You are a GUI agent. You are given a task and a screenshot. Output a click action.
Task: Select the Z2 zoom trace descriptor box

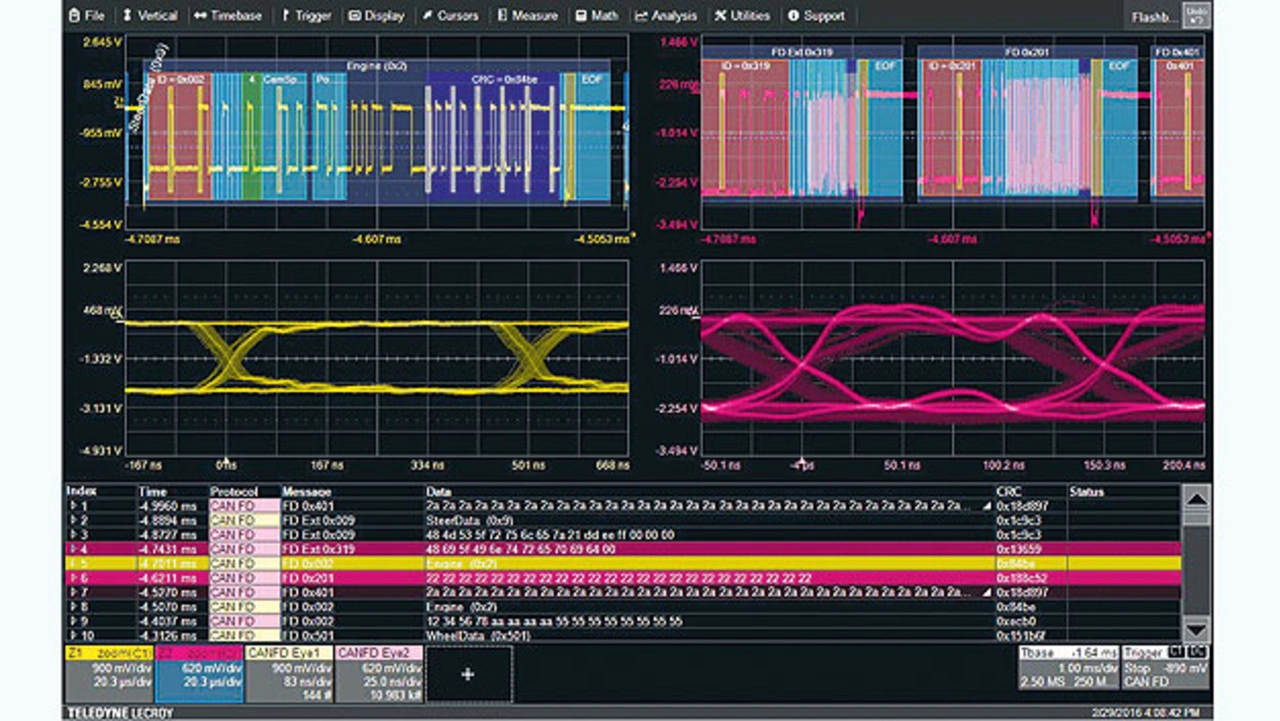198,673
